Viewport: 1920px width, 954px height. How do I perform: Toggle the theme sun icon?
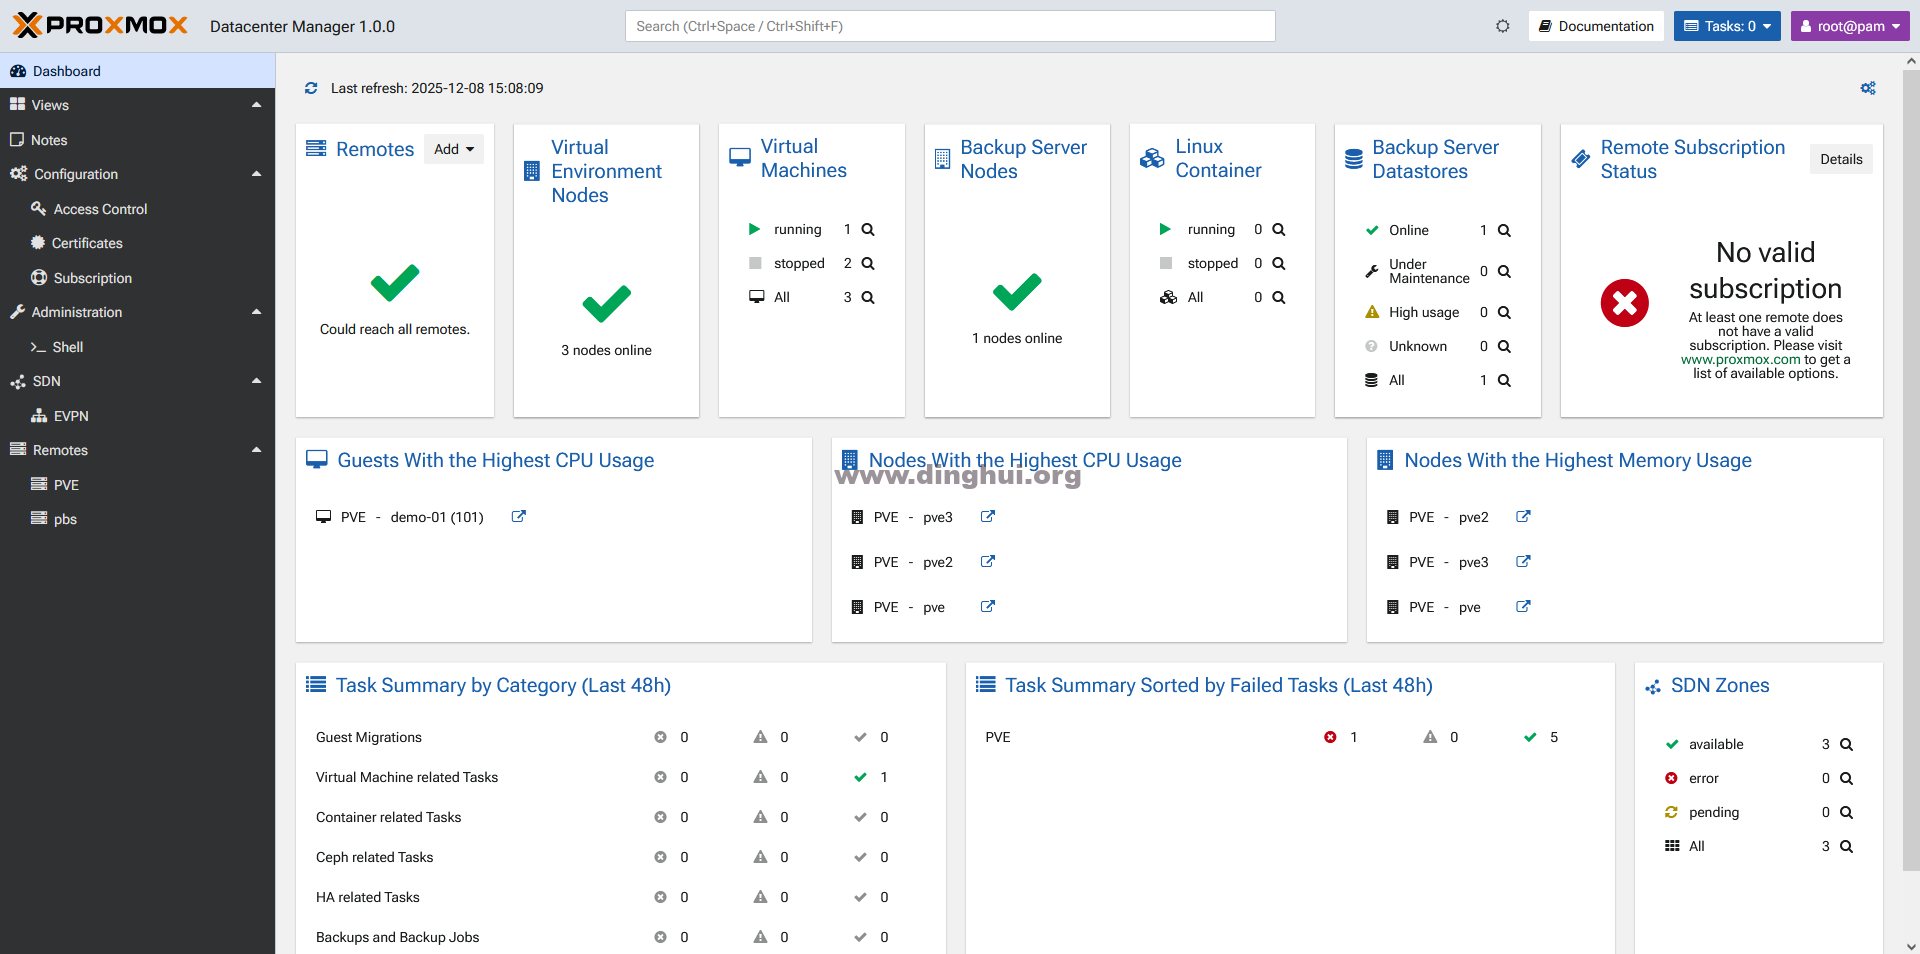coord(1502,26)
